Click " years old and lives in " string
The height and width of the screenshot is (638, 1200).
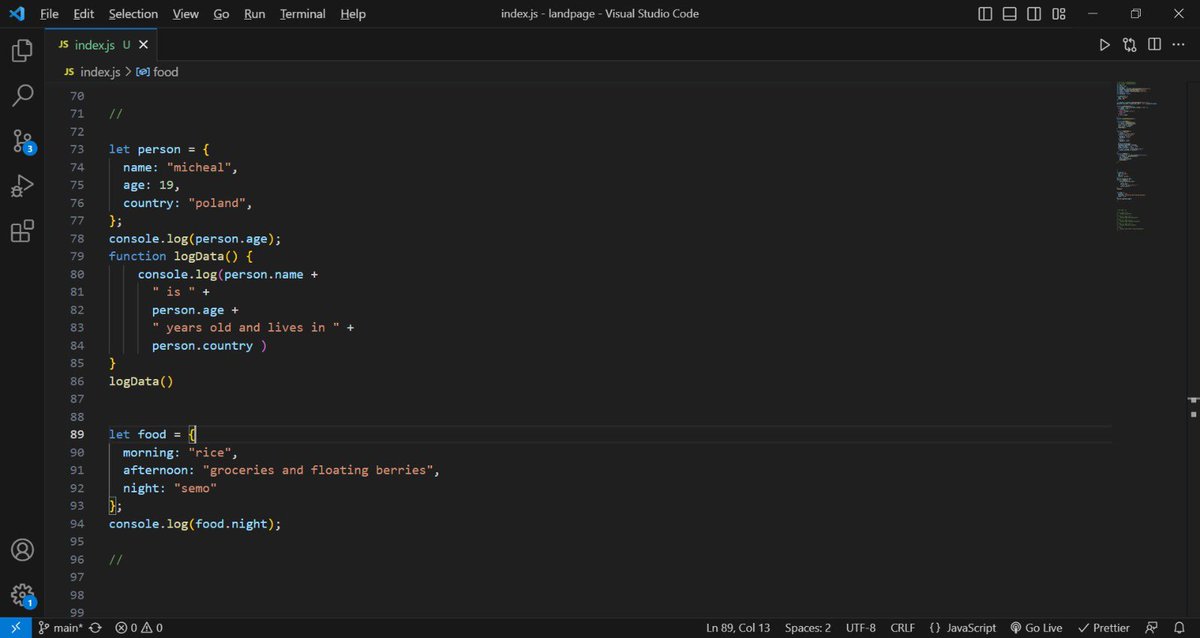click(x=245, y=327)
